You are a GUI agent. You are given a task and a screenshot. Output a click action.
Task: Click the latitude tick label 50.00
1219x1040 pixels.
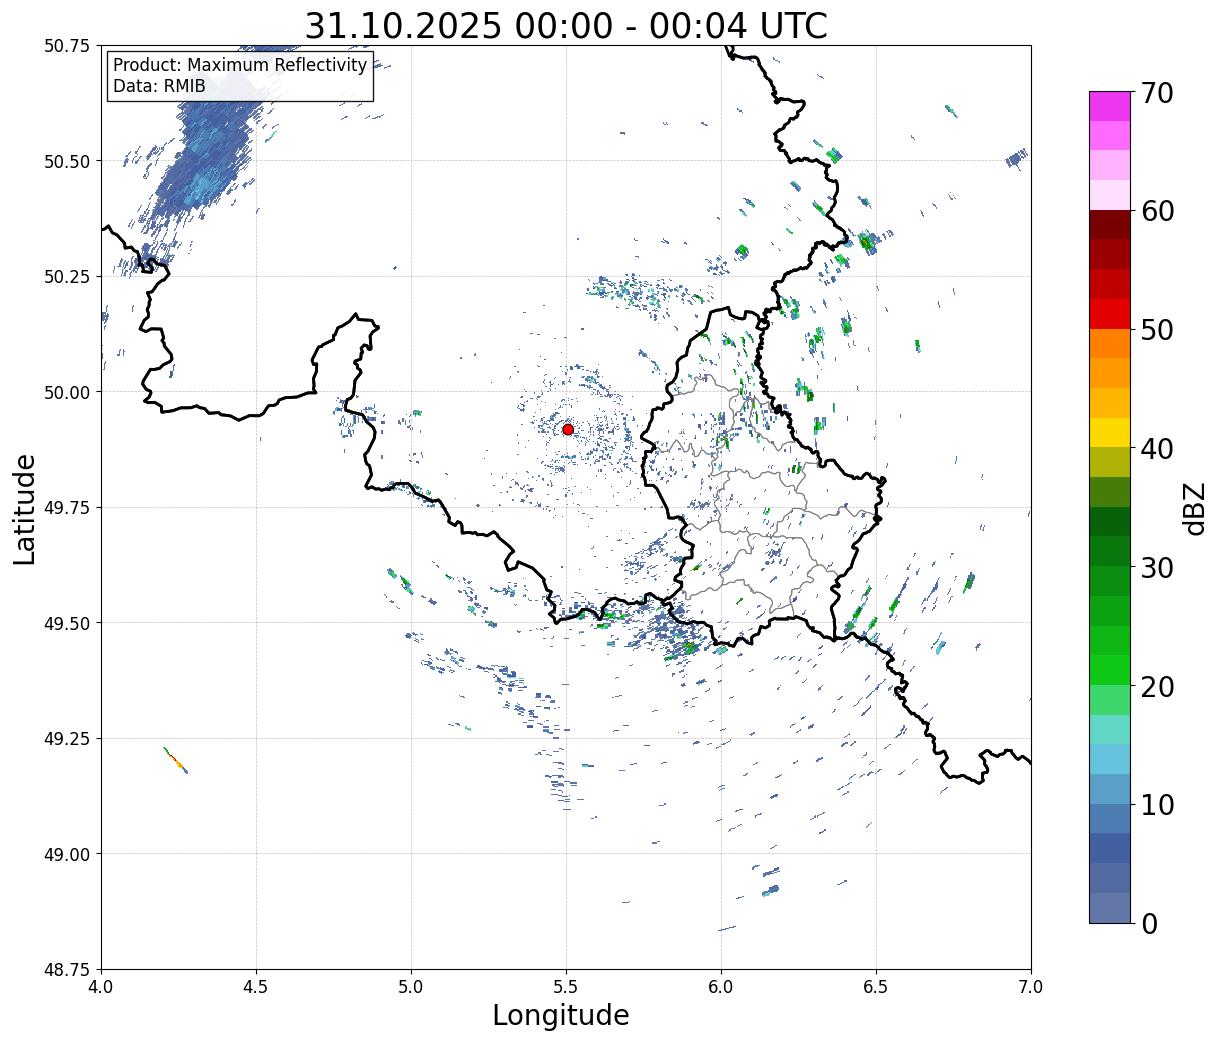tap(67, 392)
